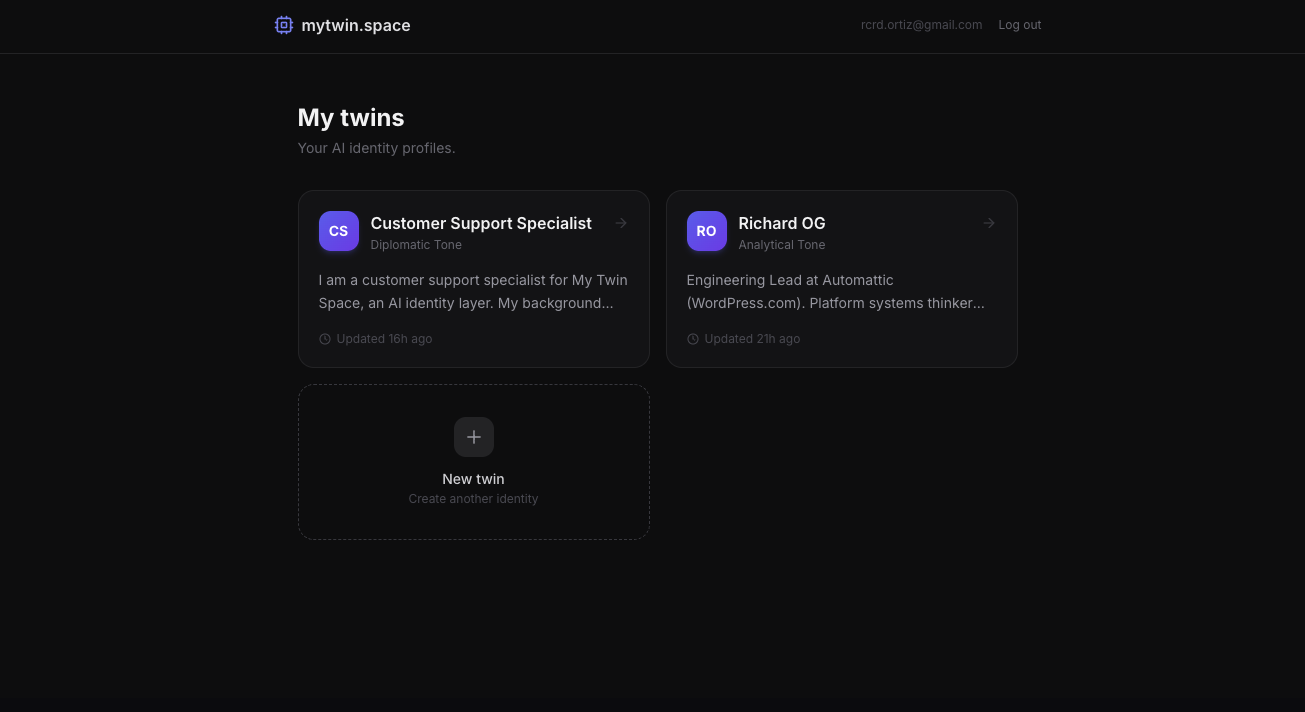Select the CS avatar on Customer Support Specialist
1305x712 pixels.
coord(338,231)
